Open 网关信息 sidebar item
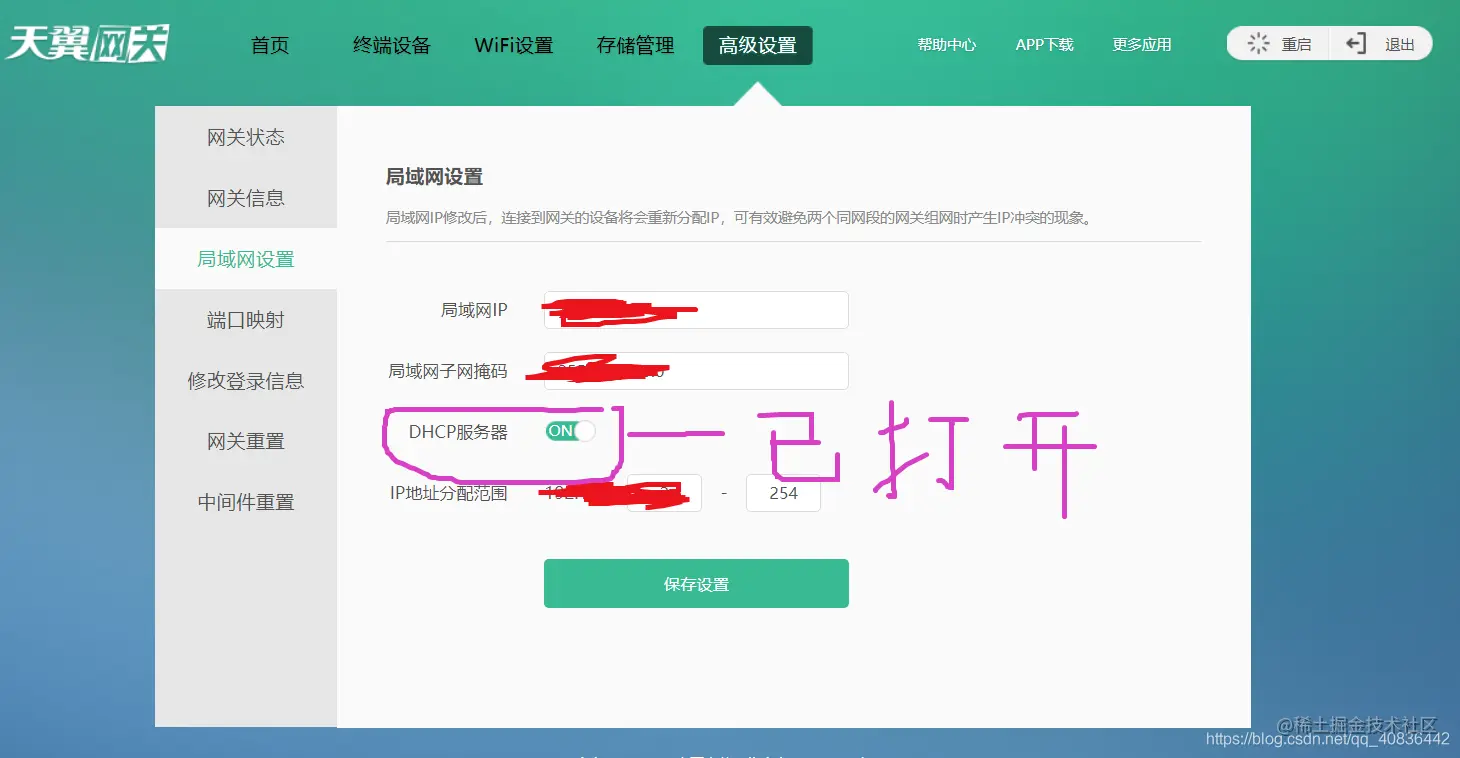Screen dimensions: 1460x758 (246, 198)
